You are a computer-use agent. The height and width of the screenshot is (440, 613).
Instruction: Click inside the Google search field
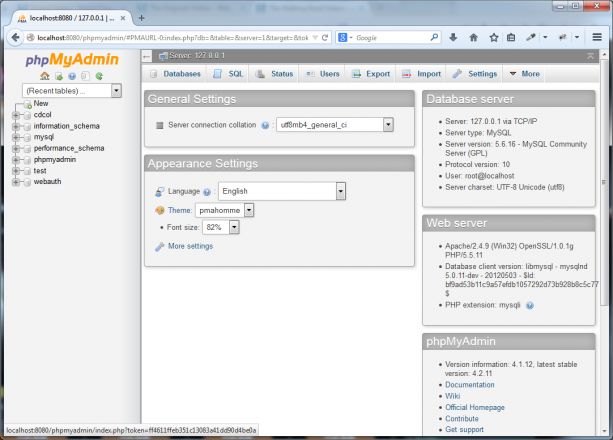[392, 38]
